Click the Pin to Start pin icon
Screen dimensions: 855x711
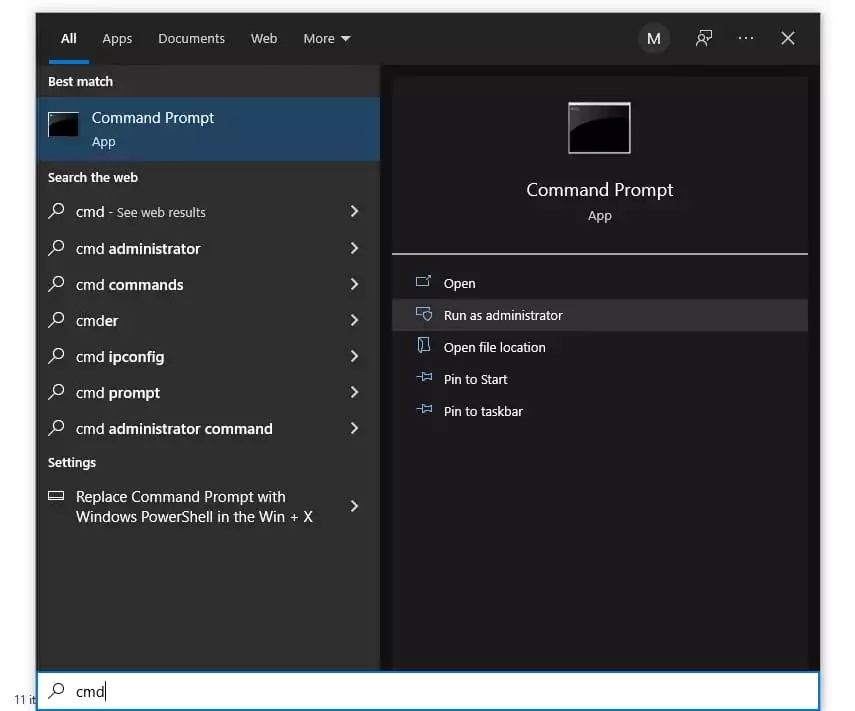coord(424,377)
